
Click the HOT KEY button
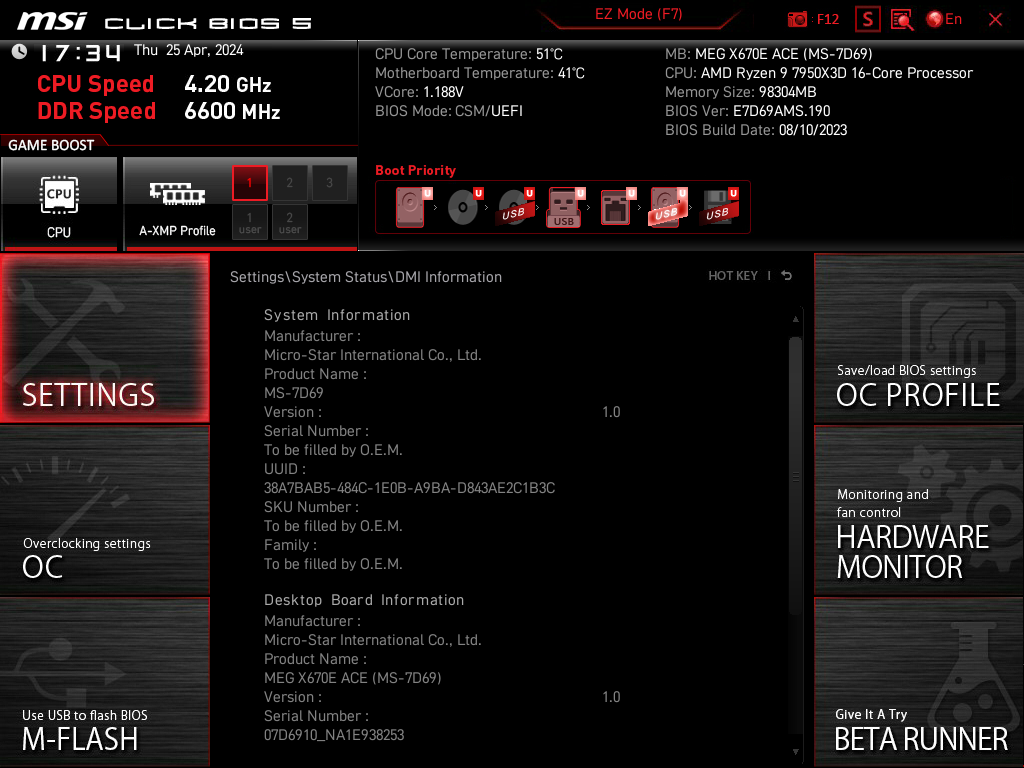click(x=733, y=276)
